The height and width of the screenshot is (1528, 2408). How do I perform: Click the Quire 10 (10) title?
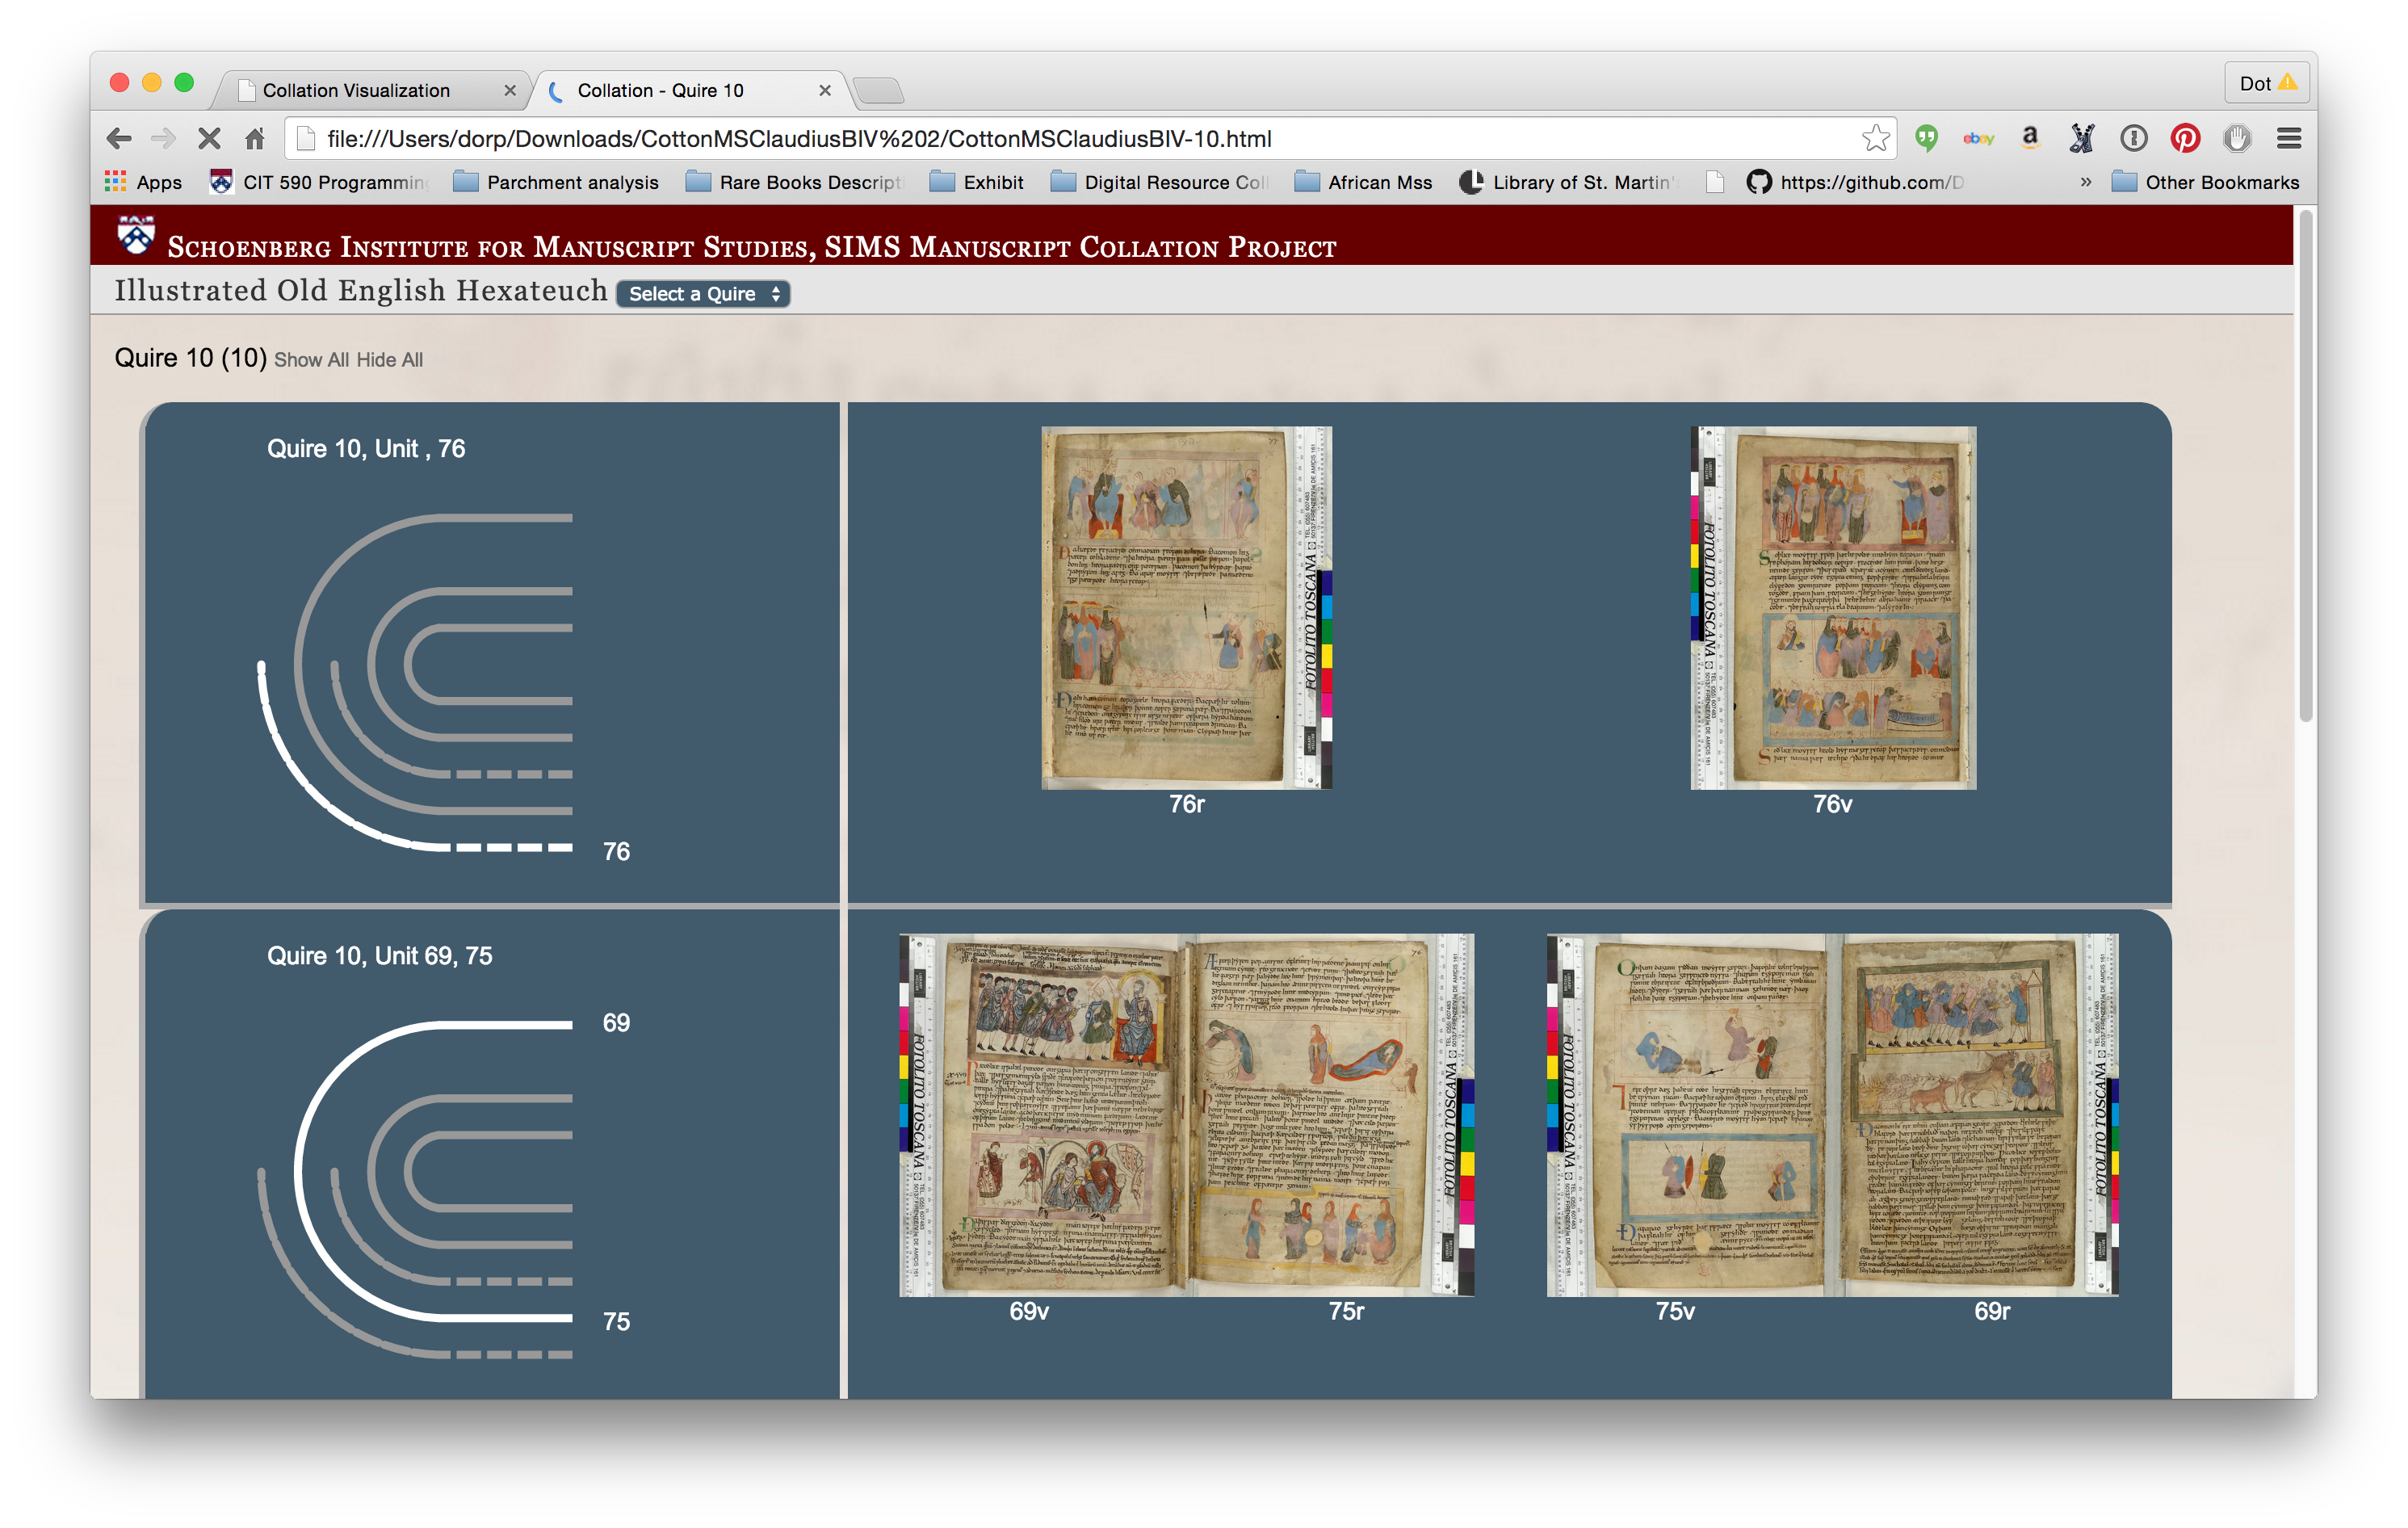coord(191,358)
